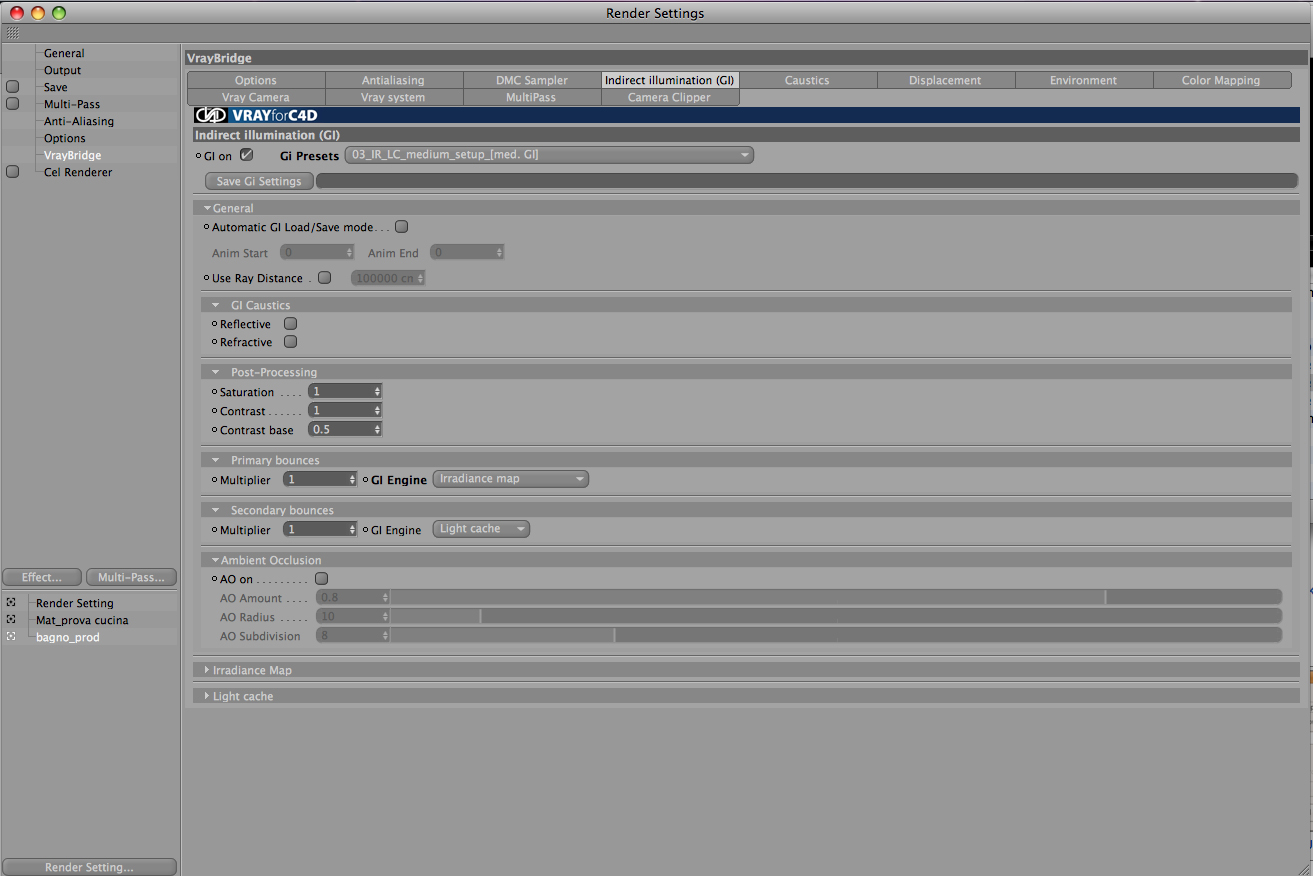Select General in the settings tree
Viewport: 1313px width, 876px height.
coord(64,53)
